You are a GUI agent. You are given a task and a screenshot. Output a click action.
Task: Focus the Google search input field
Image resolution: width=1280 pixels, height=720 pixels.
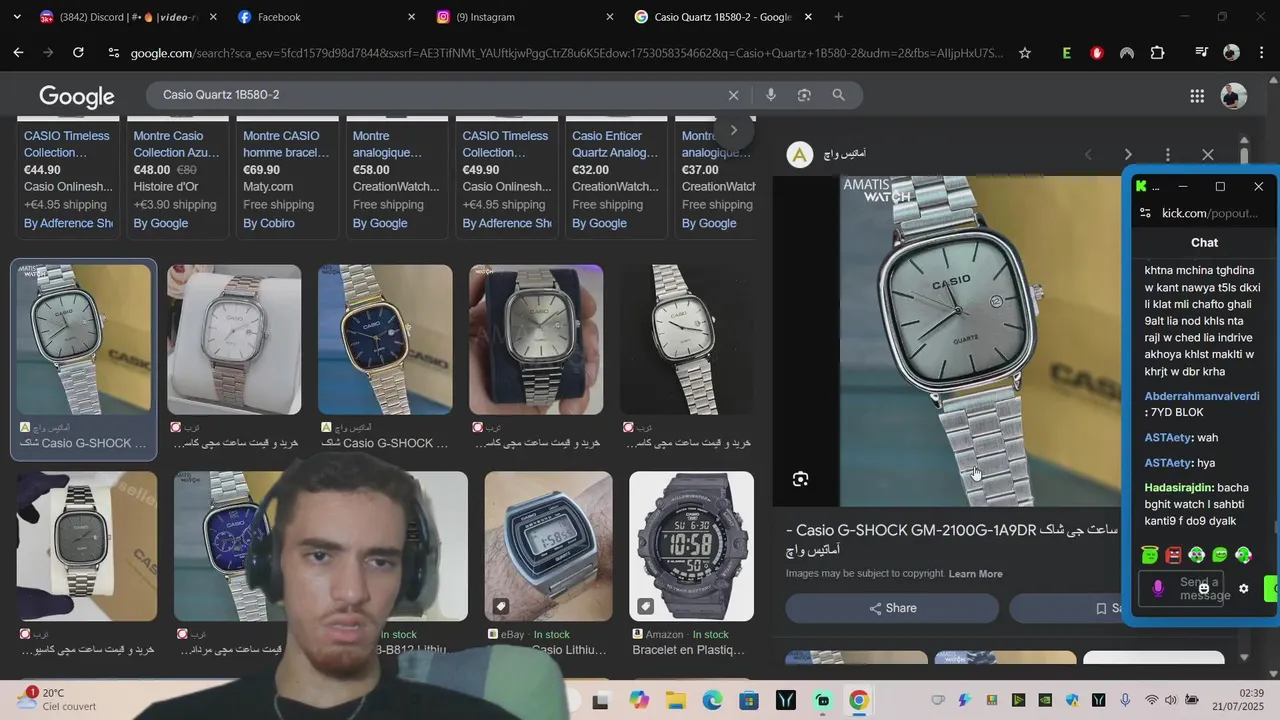[x=440, y=95]
